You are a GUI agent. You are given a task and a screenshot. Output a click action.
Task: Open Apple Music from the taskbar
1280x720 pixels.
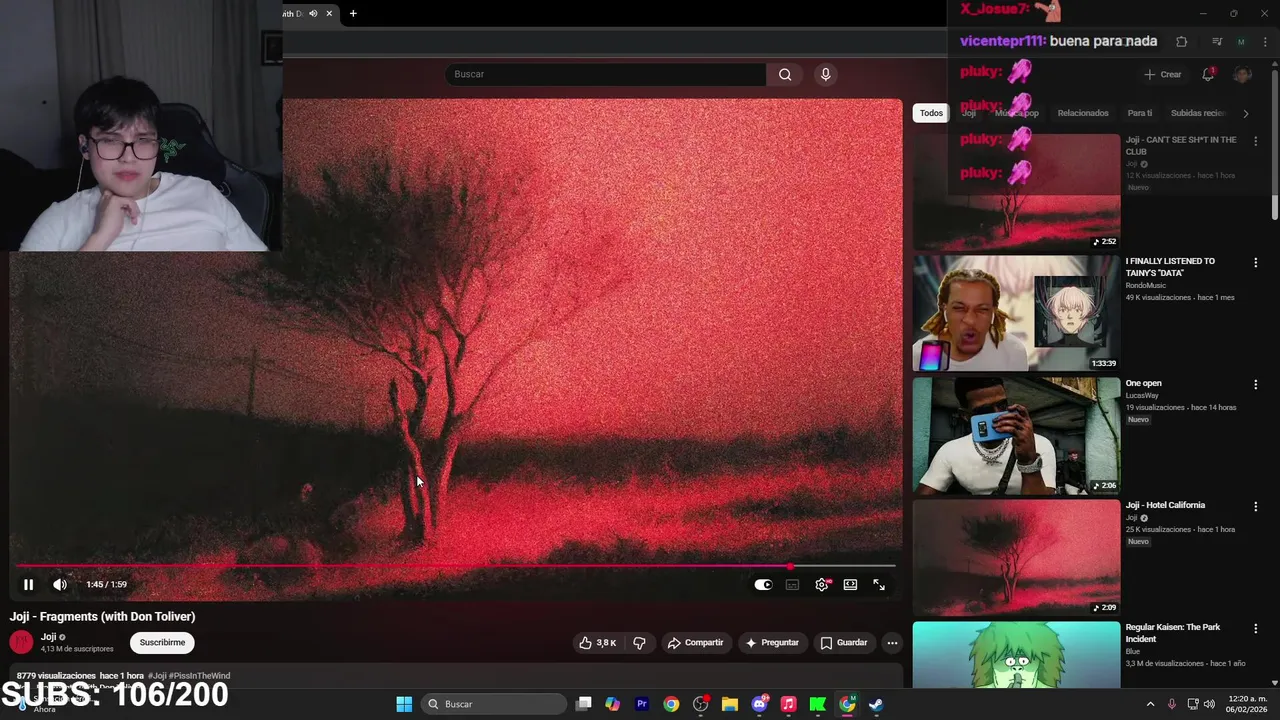click(x=788, y=704)
